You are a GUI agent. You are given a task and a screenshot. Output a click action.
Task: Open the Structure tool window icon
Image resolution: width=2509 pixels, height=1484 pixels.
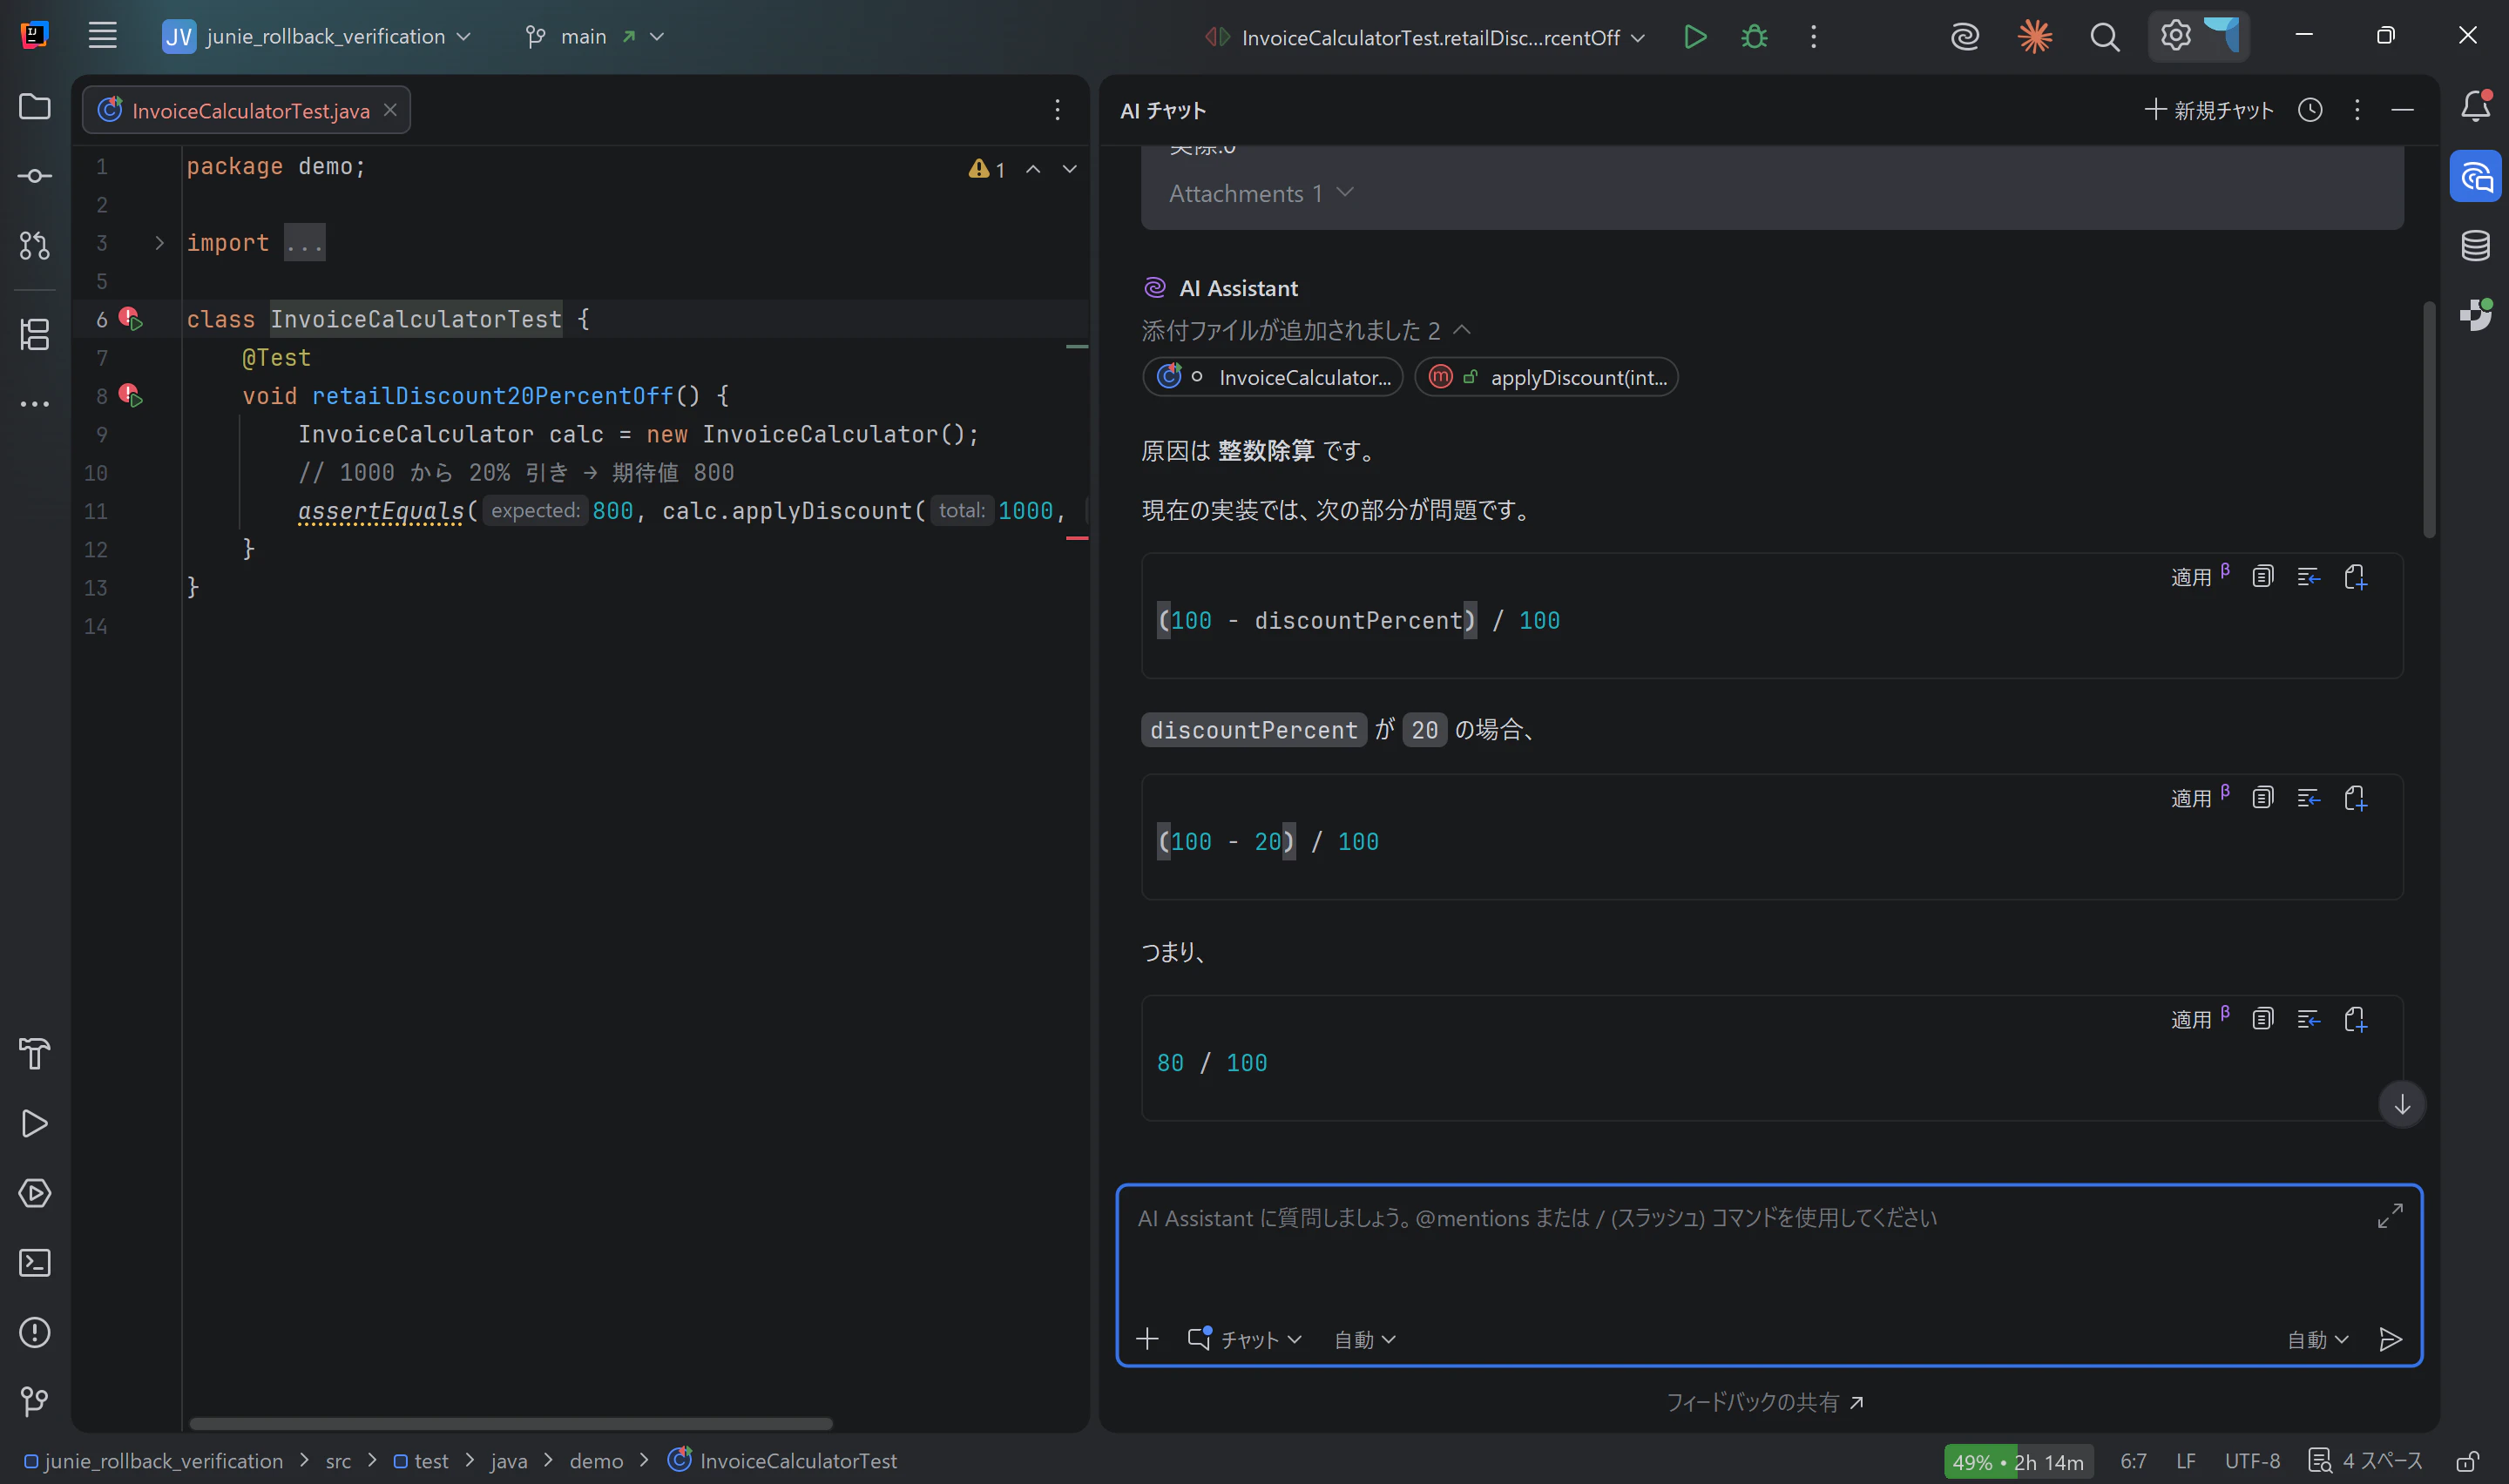(x=35, y=334)
